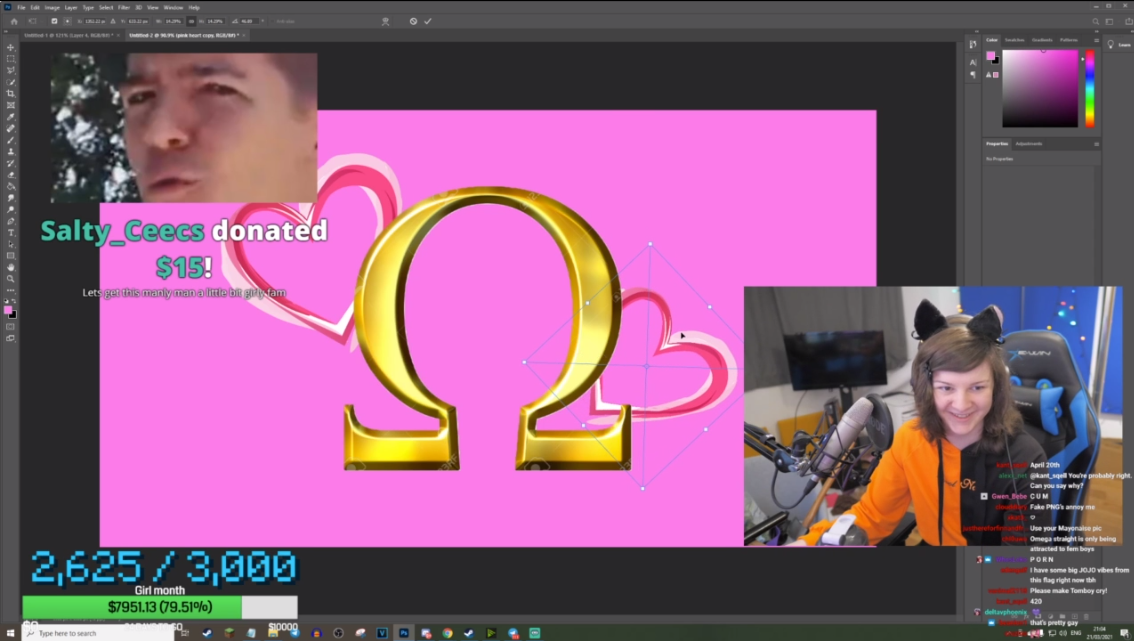The image size is (1134, 641).
Task: Select the Rectangular Marquee tool
Action: coord(11,59)
